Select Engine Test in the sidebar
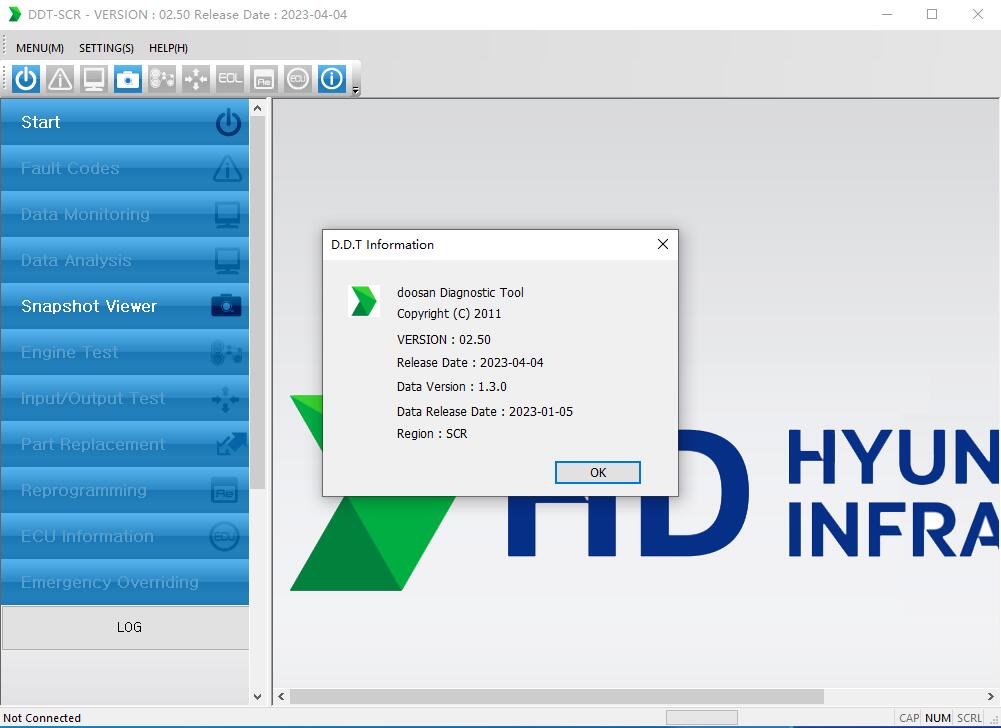This screenshot has height=728, width=1001. (x=124, y=352)
